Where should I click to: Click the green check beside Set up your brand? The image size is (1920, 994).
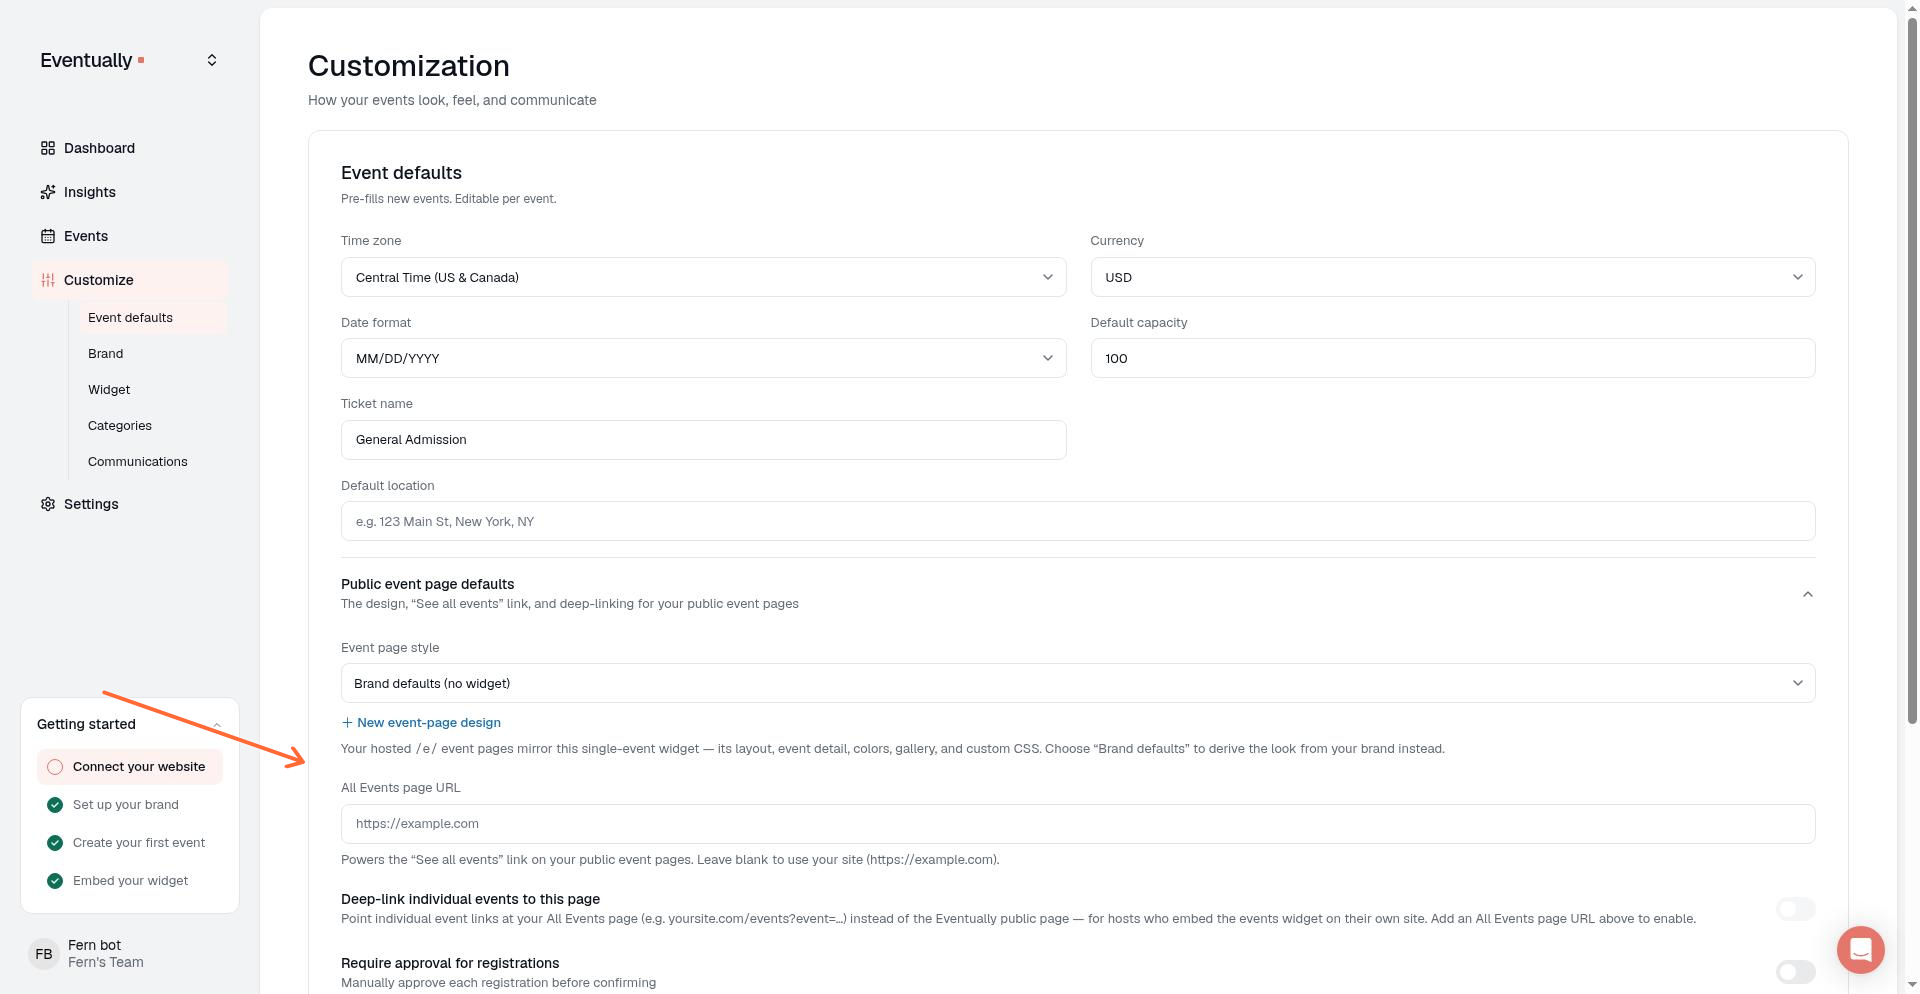click(x=55, y=805)
